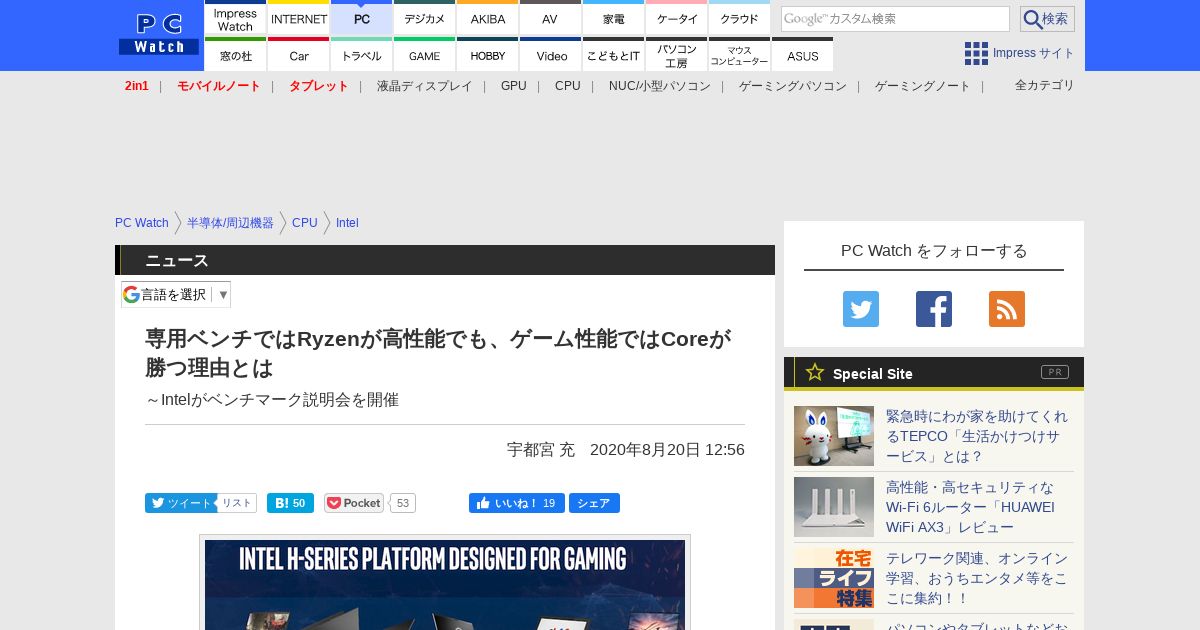Click the Facebook いいね！ button

(516, 503)
